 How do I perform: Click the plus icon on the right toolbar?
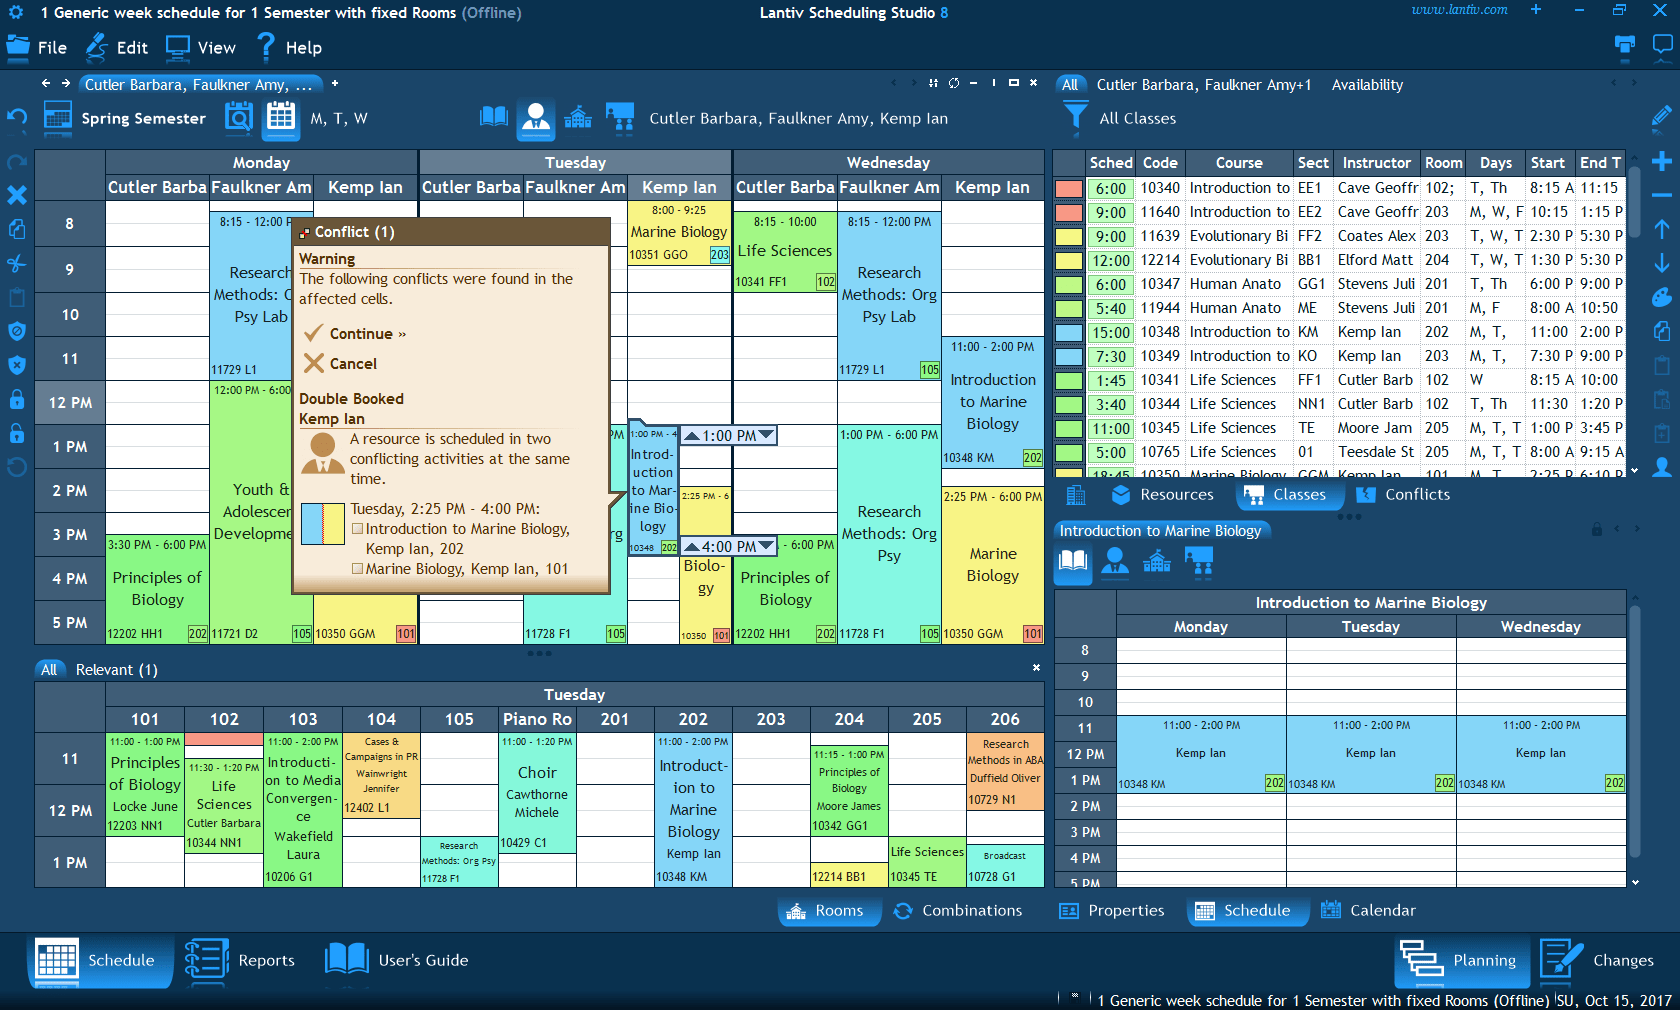1661,163
